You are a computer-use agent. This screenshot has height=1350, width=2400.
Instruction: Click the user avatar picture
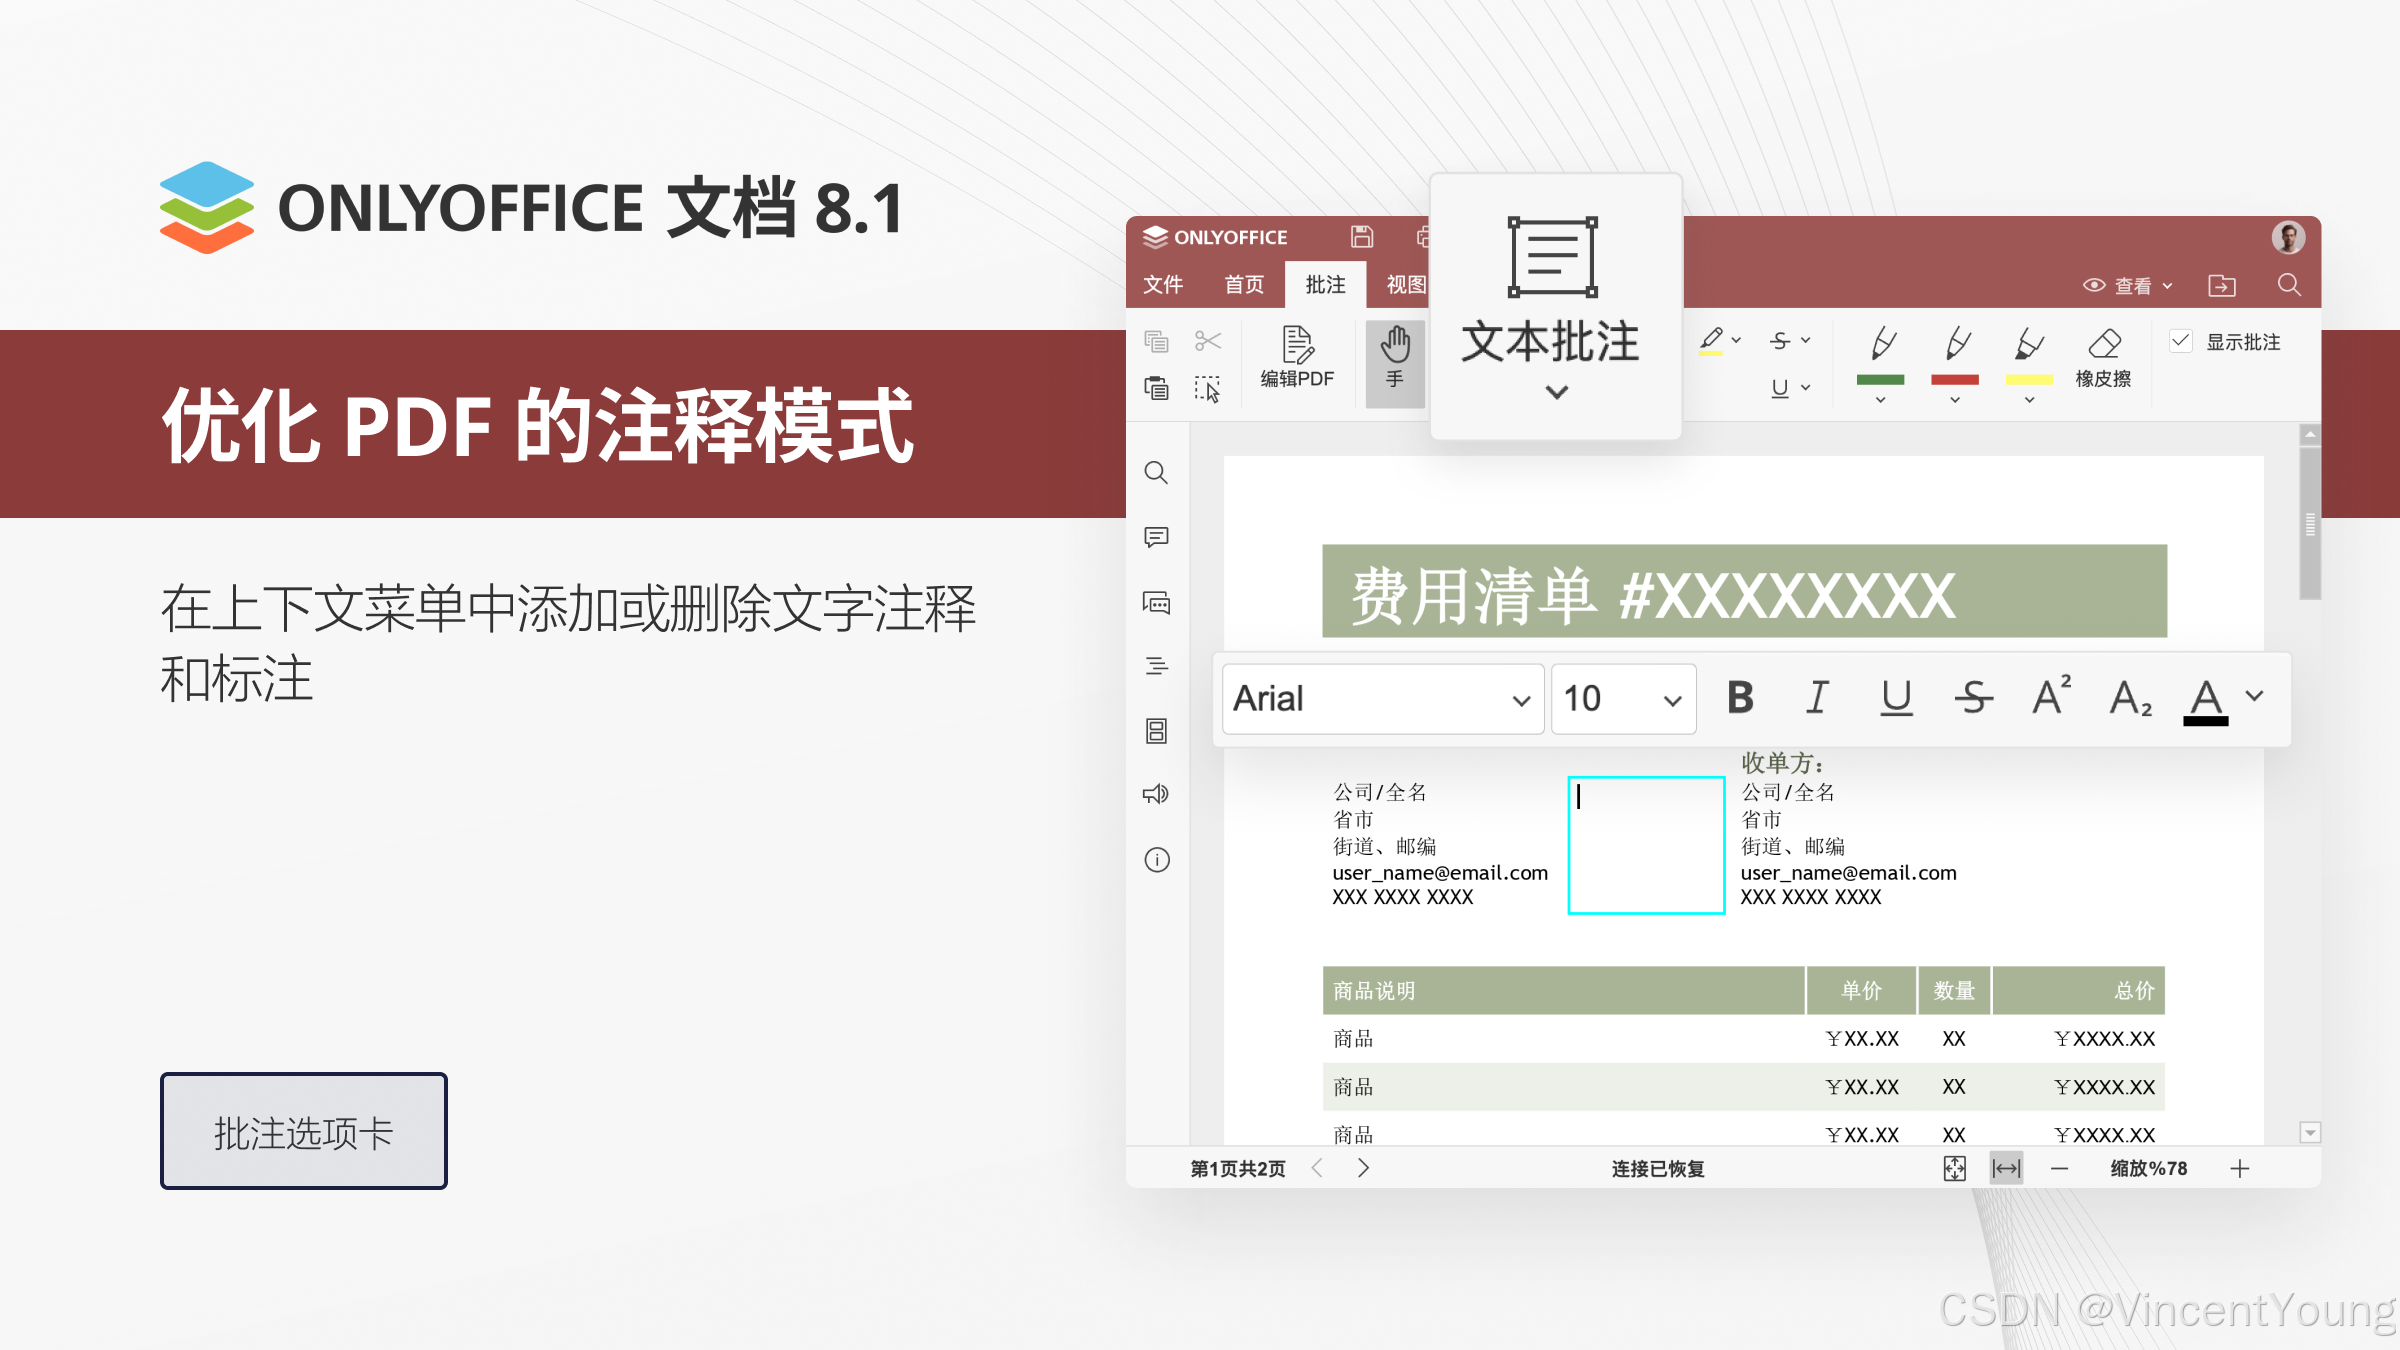[2288, 237]
